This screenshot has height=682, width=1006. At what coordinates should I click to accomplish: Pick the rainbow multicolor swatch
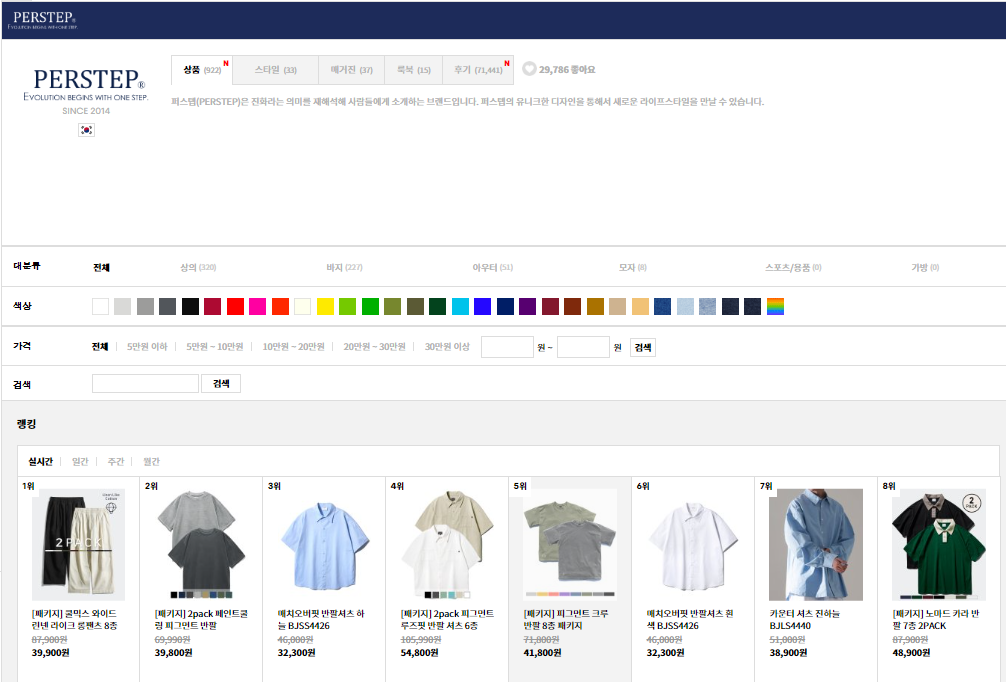click(x=775, y=307)
